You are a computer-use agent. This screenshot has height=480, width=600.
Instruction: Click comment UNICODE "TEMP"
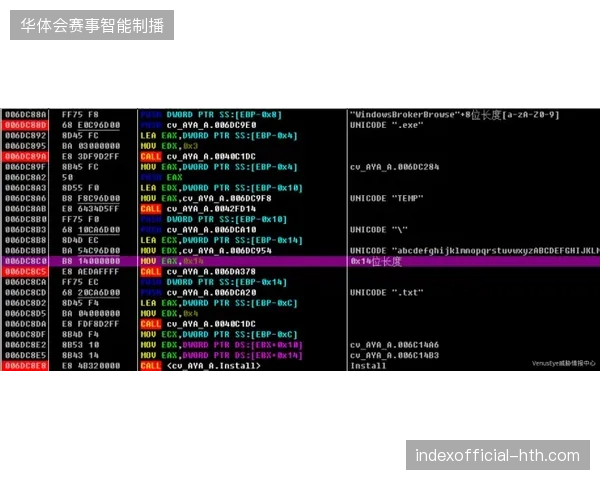pyautogui.click(x=386, y=198)
